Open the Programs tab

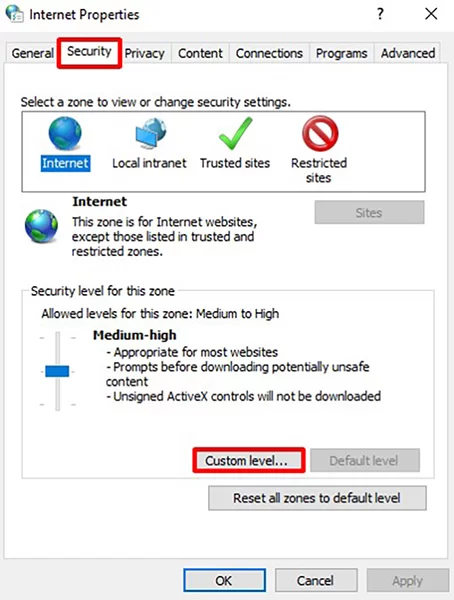coord(341,53)
